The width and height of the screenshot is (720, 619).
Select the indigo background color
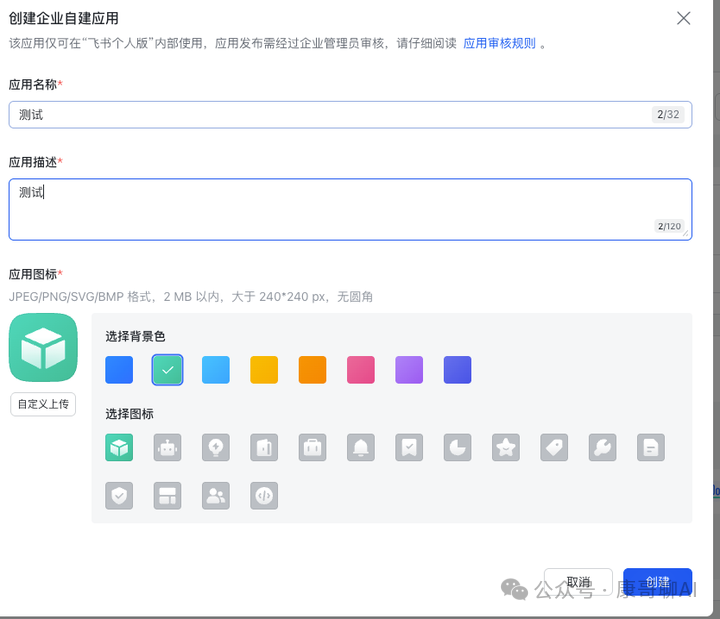pos(457,370)
